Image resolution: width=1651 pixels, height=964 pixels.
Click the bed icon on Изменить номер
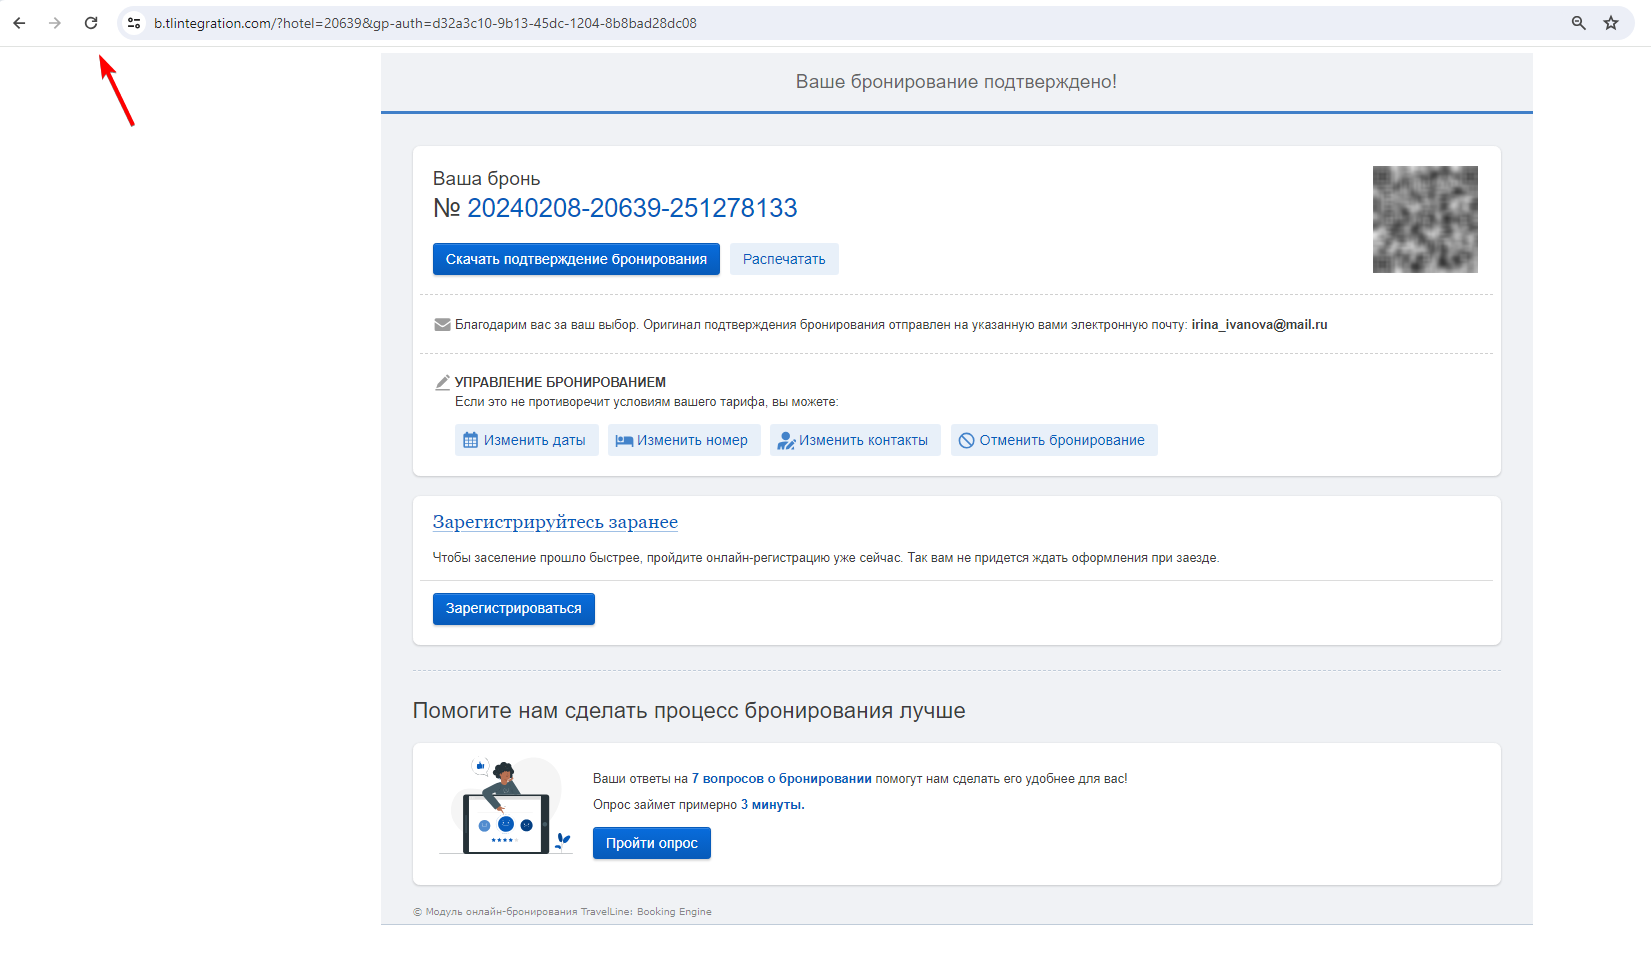[x=624, y=441]
